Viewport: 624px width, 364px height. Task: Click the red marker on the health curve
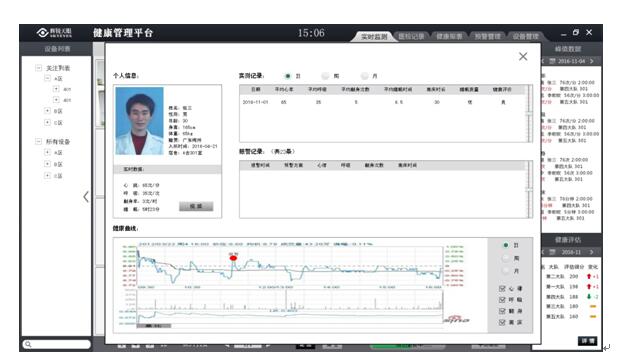point(233,258)
